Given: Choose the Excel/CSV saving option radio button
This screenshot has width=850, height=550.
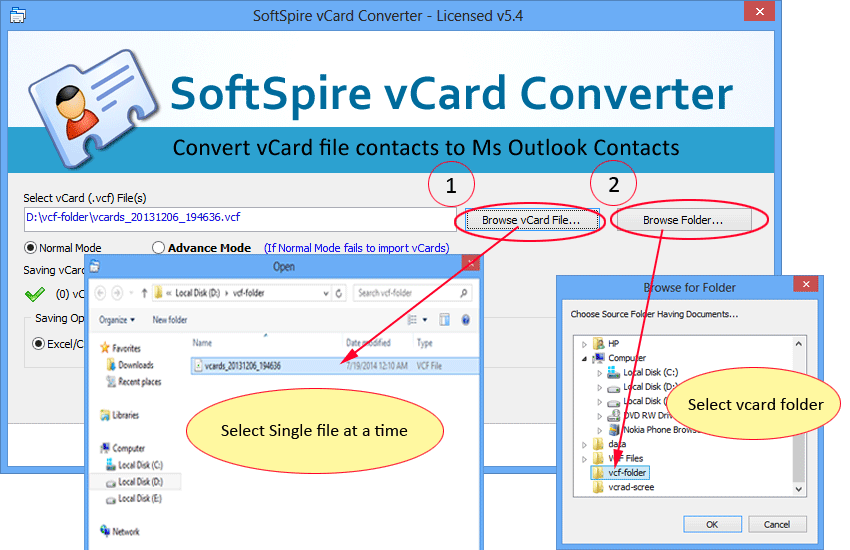Looking at the screenshot, I should [39, 343].
